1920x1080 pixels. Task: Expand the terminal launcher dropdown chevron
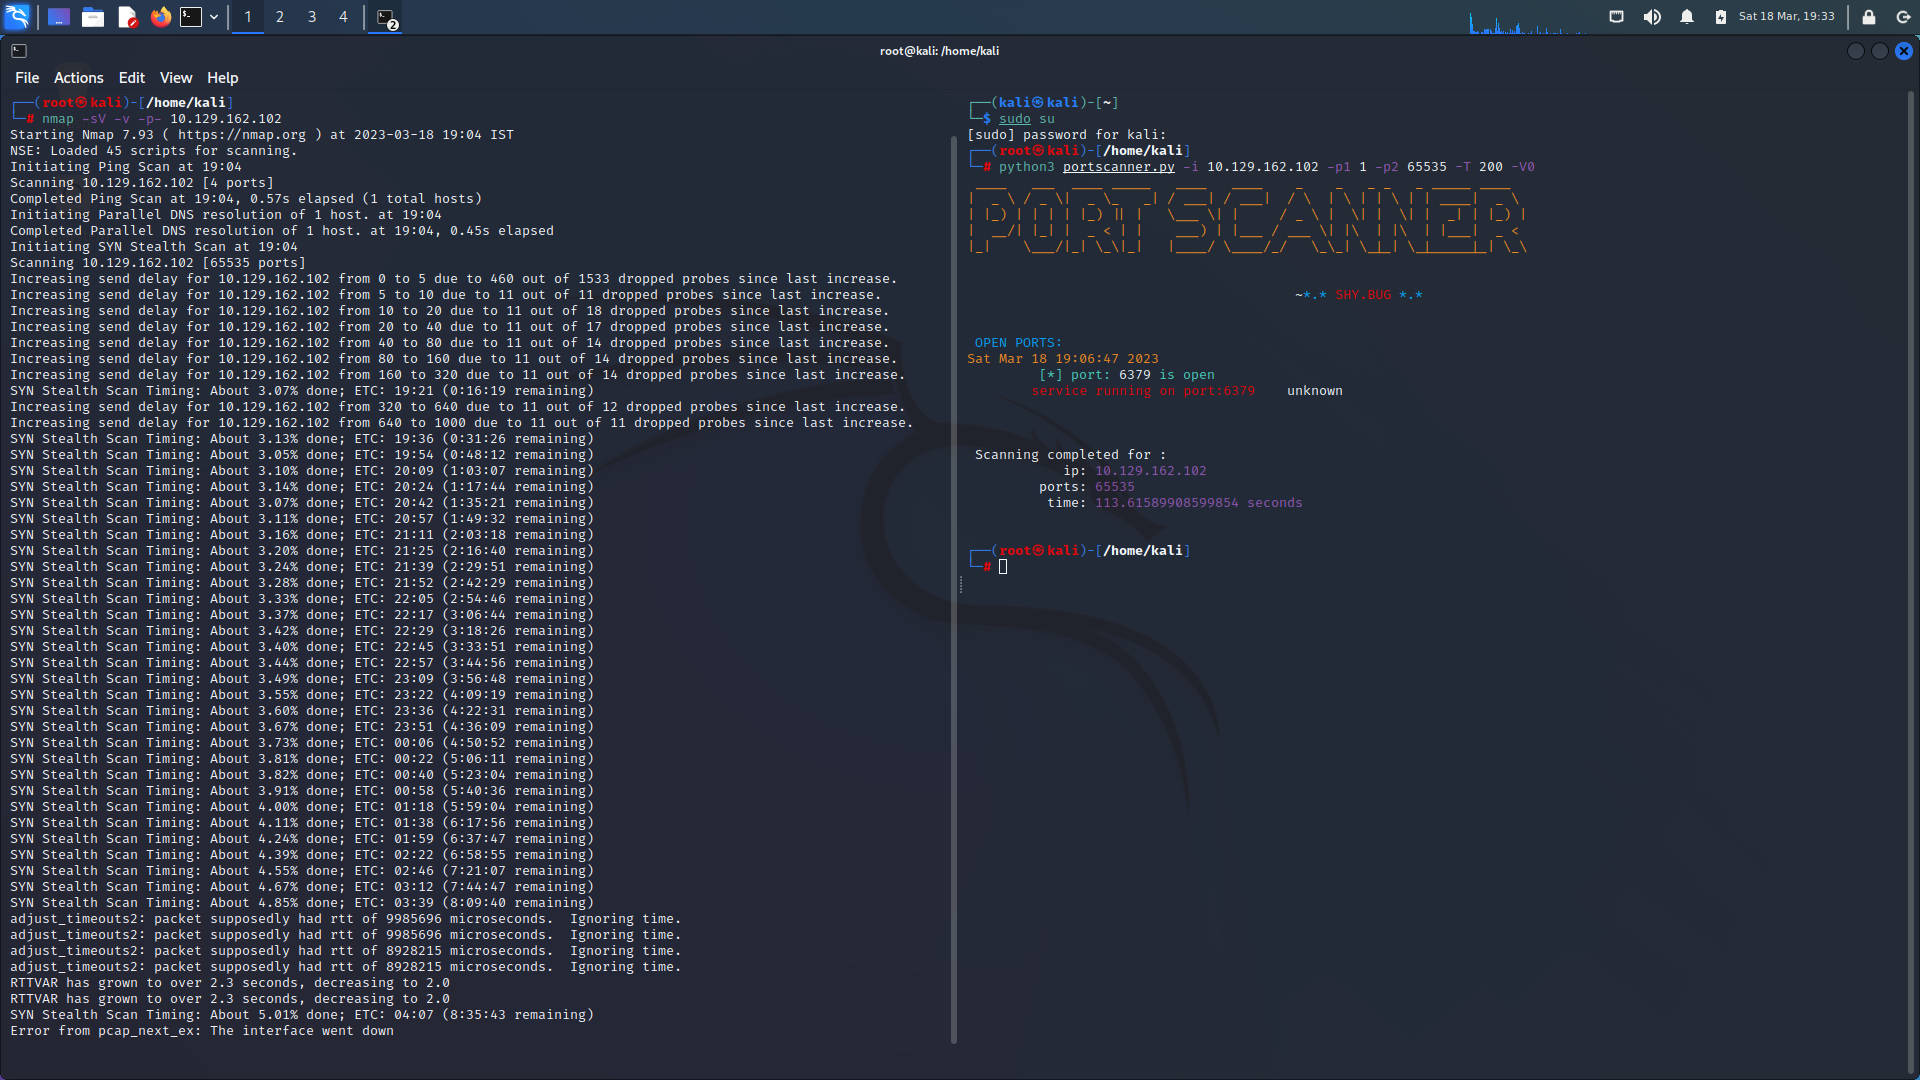click(213, 17)
